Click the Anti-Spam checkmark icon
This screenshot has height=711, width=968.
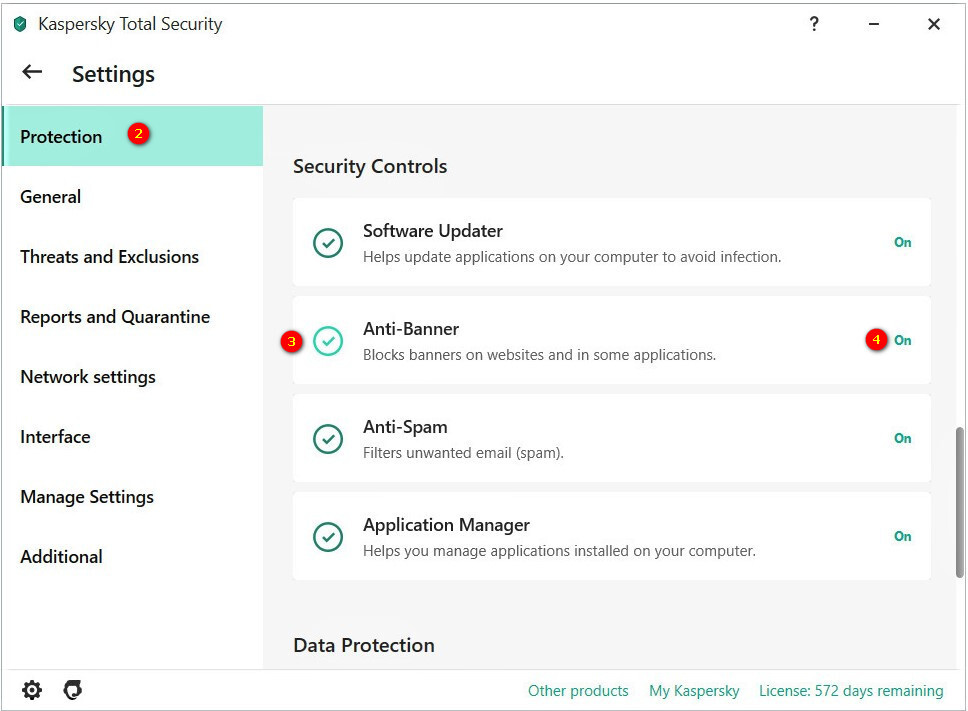tap(328, 439)
